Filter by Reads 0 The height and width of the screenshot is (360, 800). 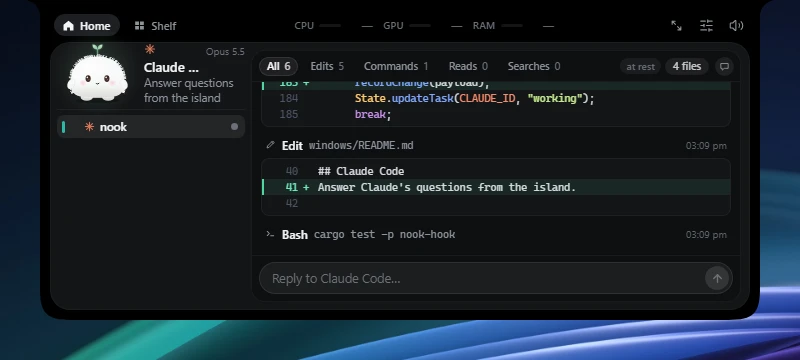pyautogui.click(x=468, y=66)
